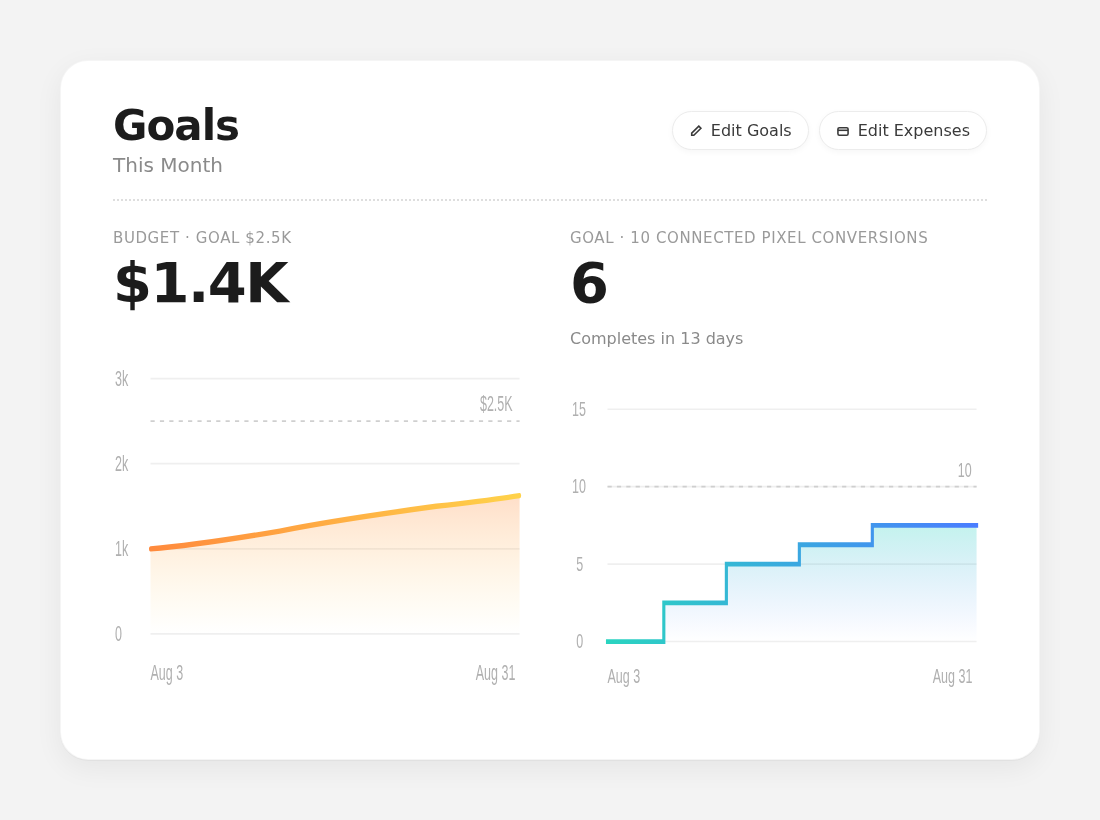Open the Edit Expenses button
Screen dimensions: 1100x820
tap(903, 130)
